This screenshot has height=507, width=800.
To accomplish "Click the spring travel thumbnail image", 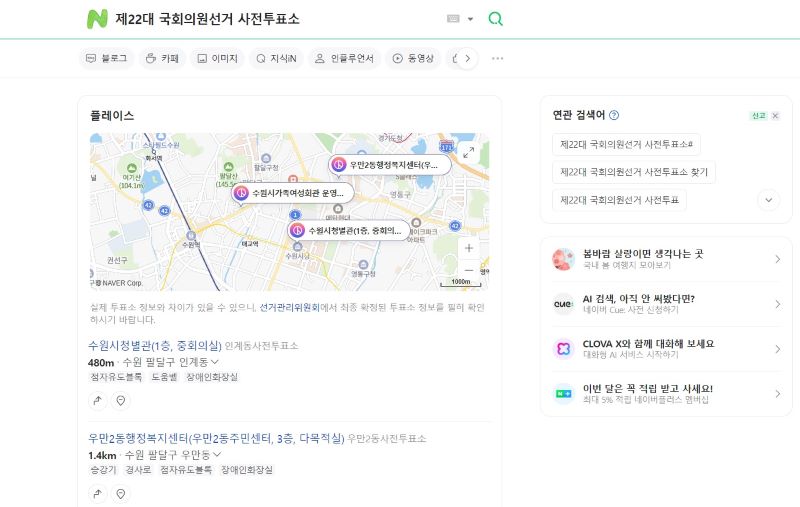I will tap(563, 259).
